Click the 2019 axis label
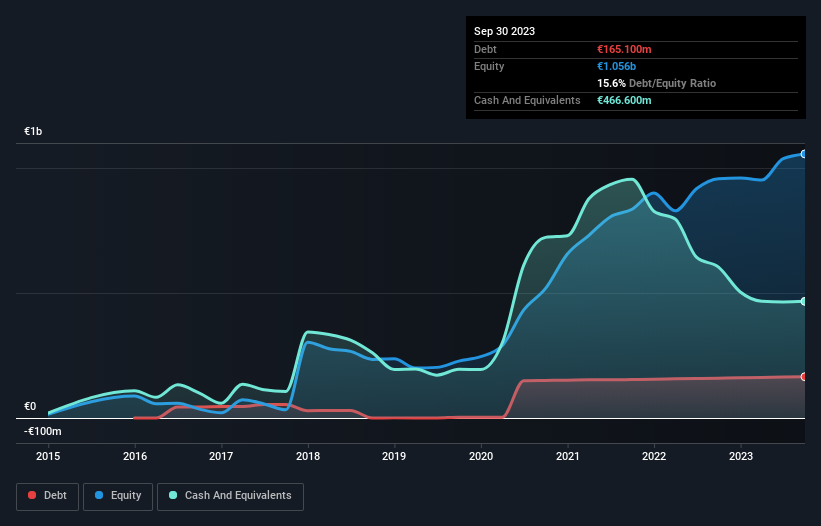The width and height of the screenshot is (821, 526). coord(394,456)
